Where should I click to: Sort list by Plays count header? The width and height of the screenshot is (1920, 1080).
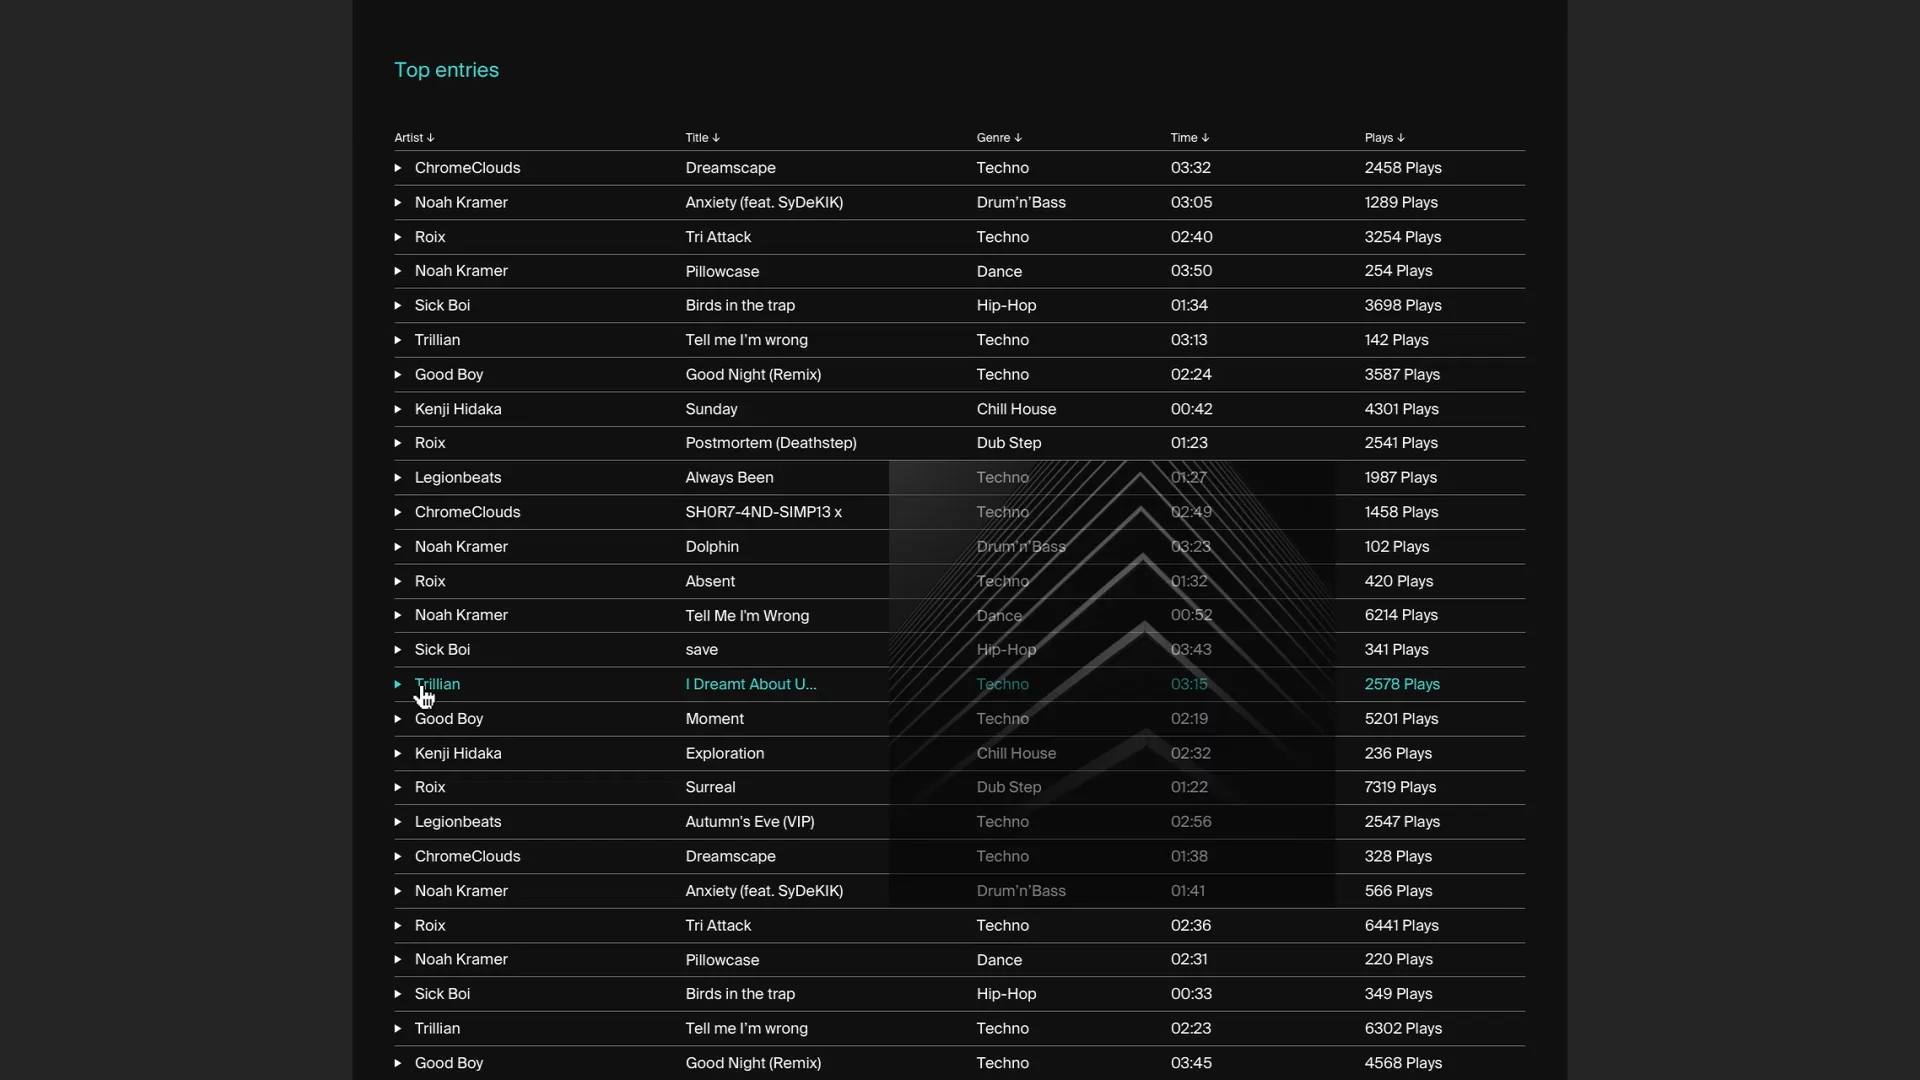(1384, 138)
